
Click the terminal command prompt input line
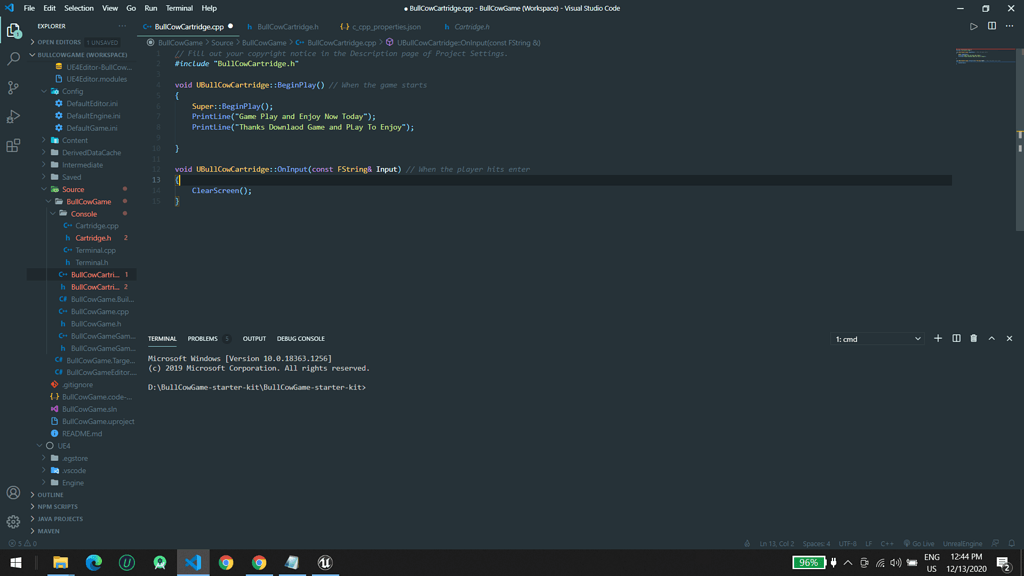tap(257, 388)
